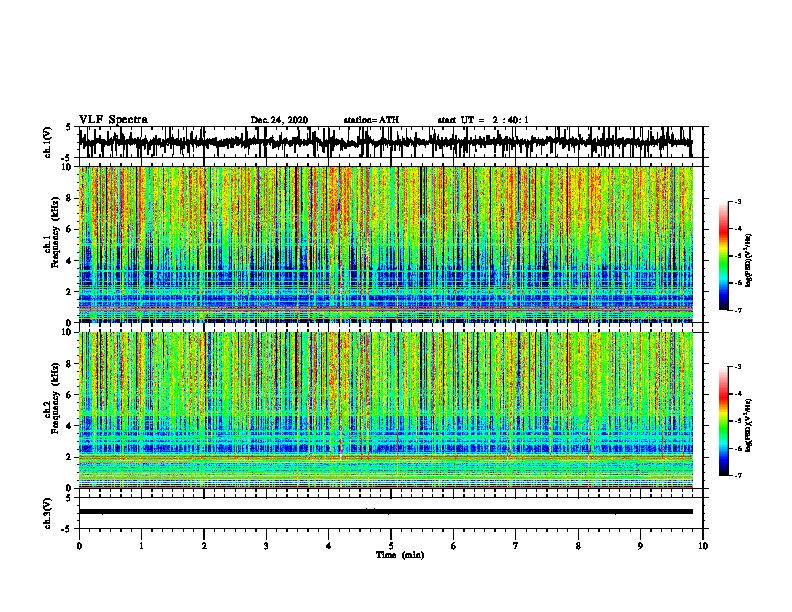This screenshot has width=792, height=612.
Task: Click the ch.1 PSD color scale bar
Action: [724, 256]
